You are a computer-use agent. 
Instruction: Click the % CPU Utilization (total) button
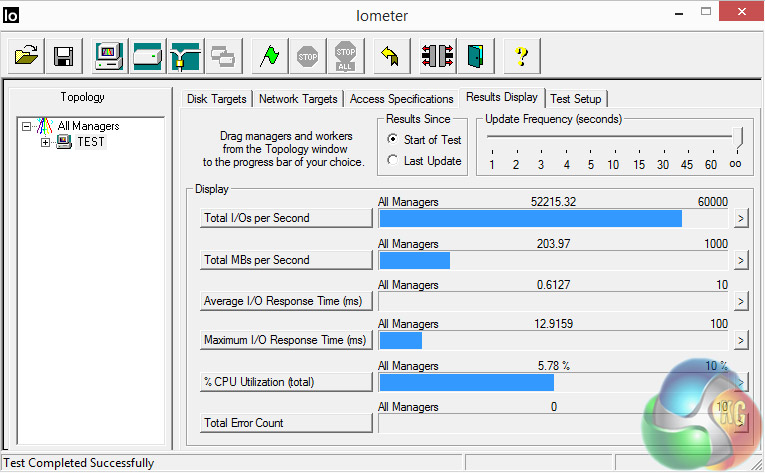(286, 382)
